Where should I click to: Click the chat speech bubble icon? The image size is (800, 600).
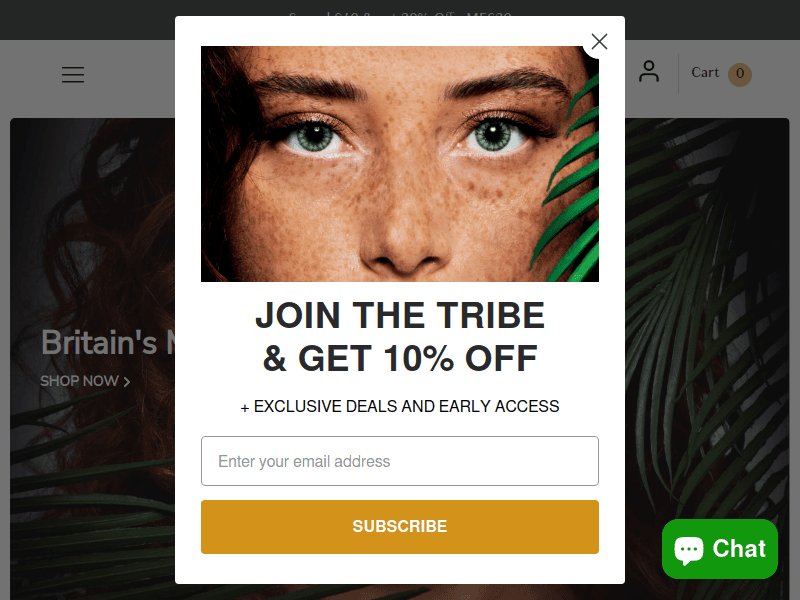688,550
